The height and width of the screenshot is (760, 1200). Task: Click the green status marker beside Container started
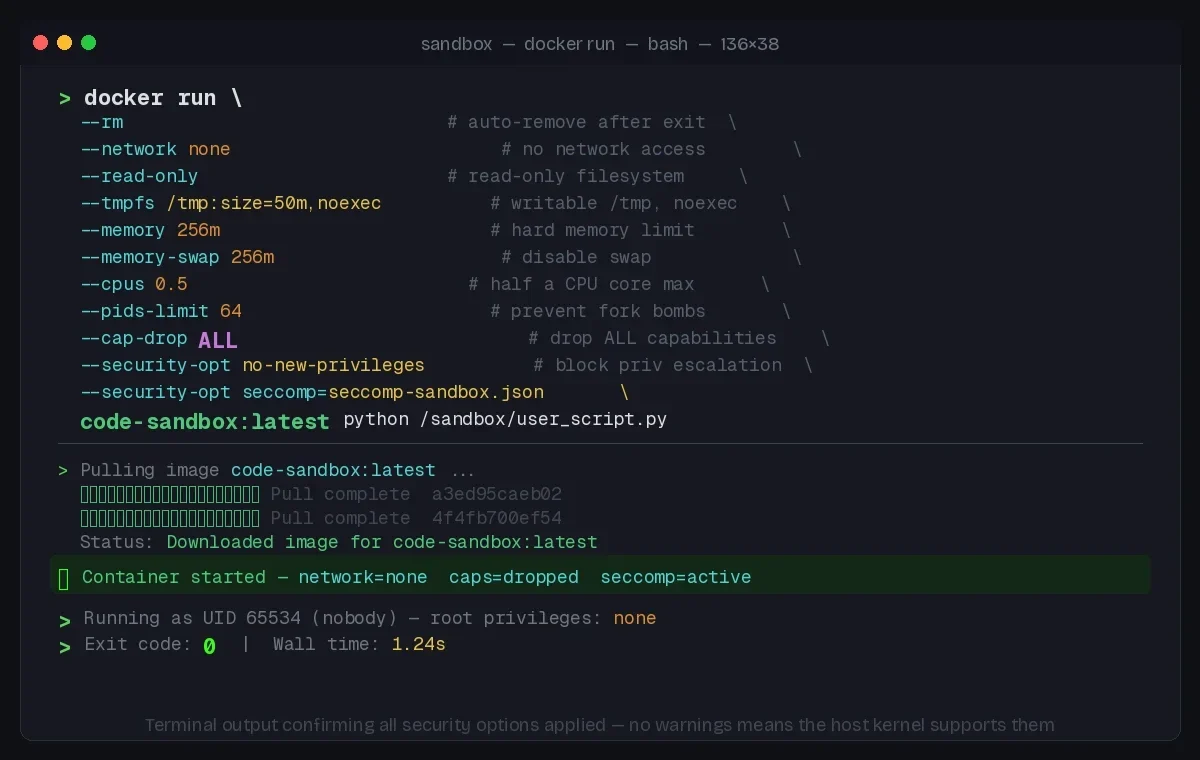(63, 578)
